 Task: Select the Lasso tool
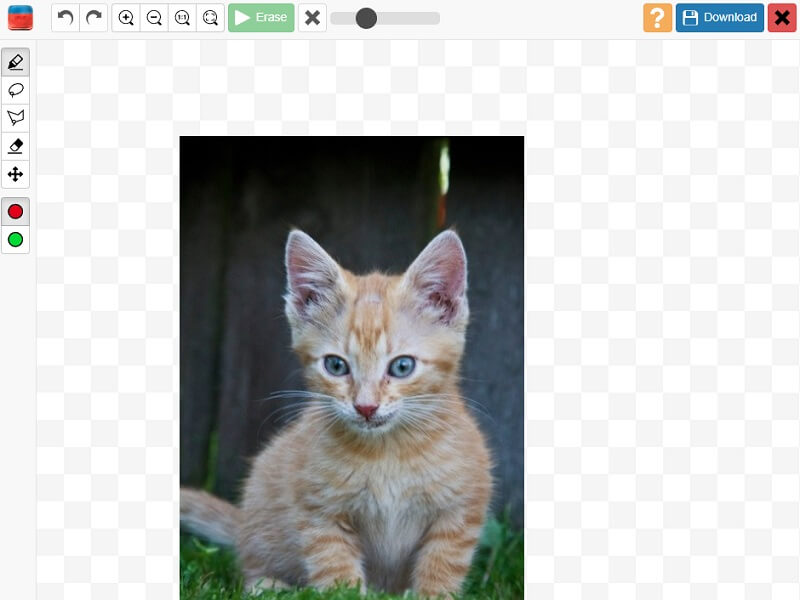coord(14,90)
